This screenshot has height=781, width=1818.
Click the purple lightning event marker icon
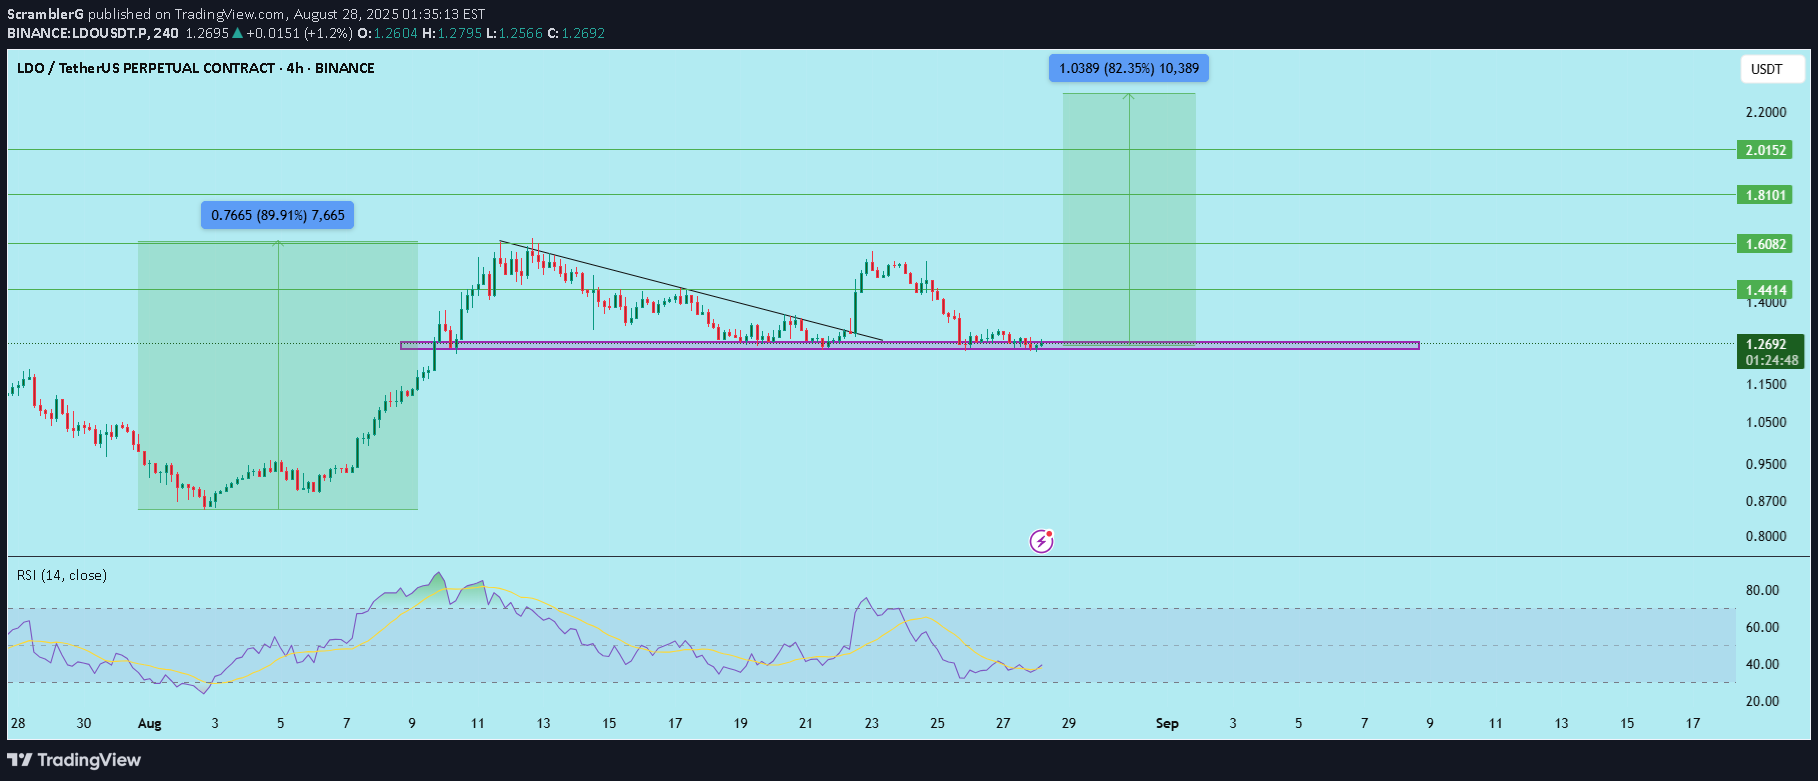1042,541
